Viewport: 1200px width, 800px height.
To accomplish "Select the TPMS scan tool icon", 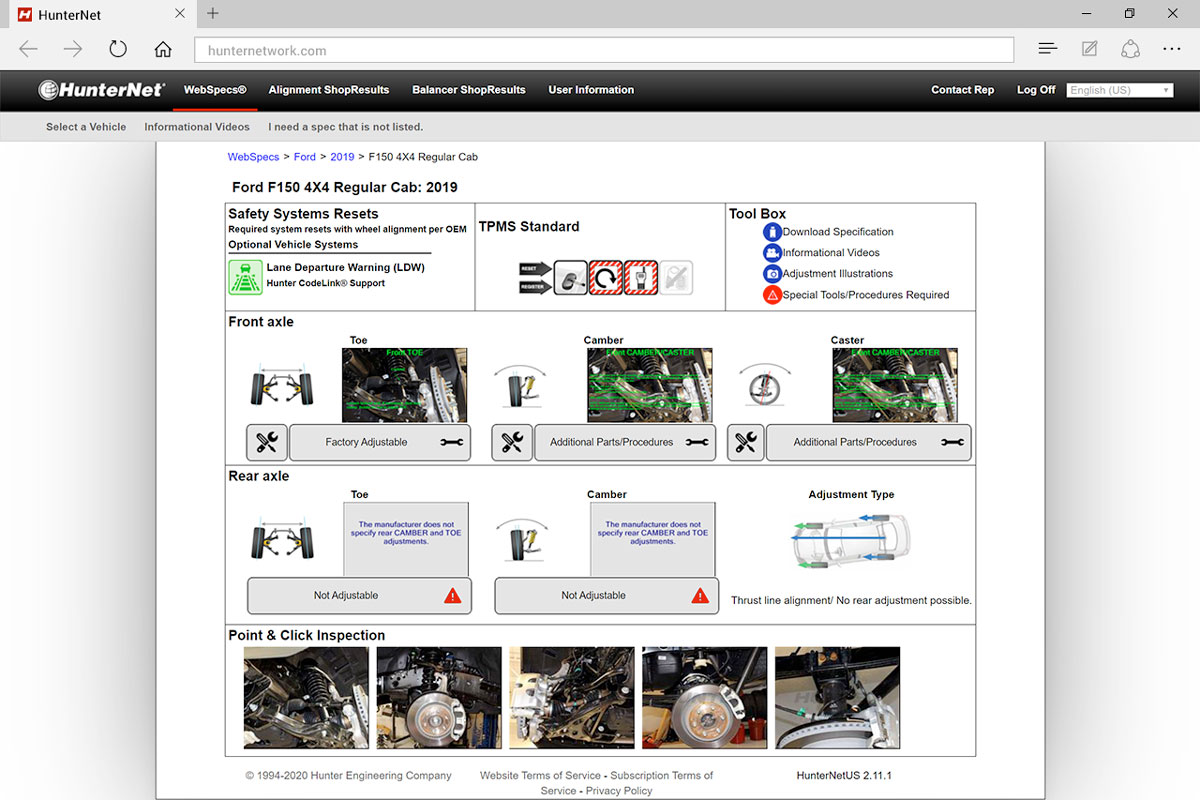I will 640,278.
